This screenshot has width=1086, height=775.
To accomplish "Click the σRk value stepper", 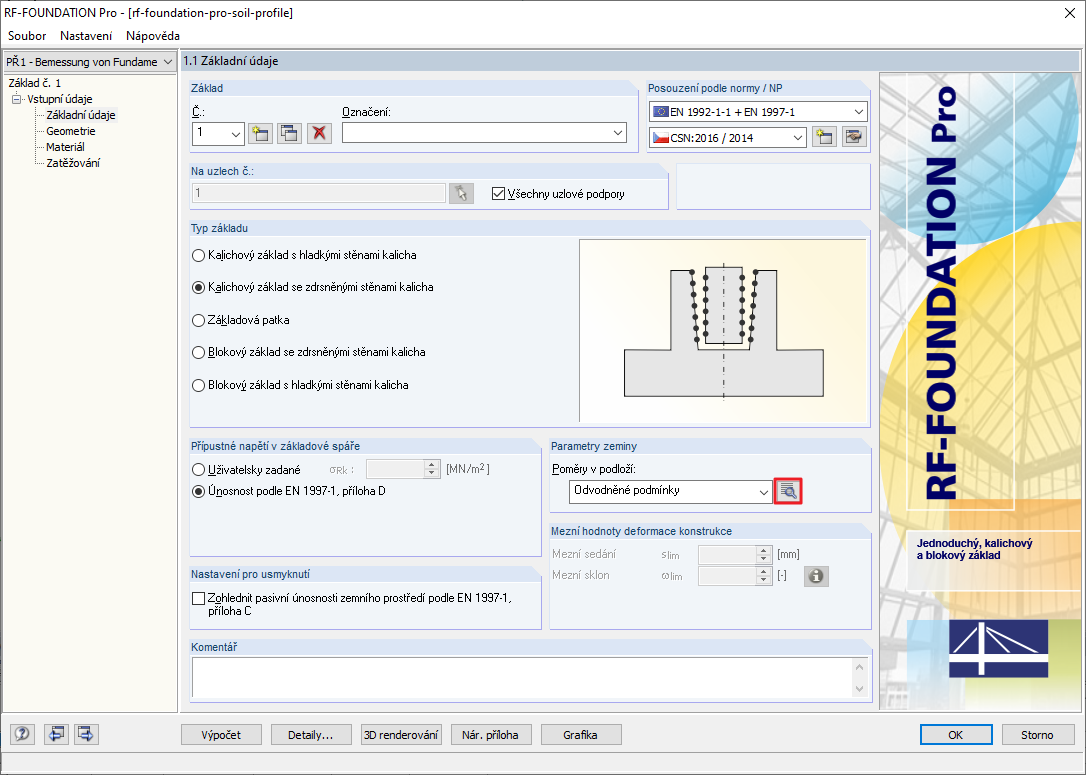I will click(x=431, y=470).
